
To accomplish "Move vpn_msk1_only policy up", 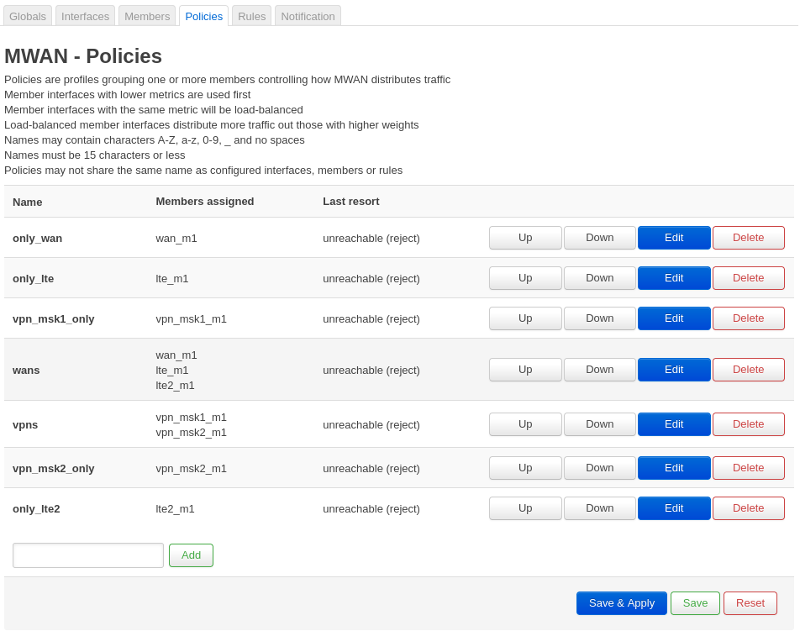I will click(x=525, y=319).
